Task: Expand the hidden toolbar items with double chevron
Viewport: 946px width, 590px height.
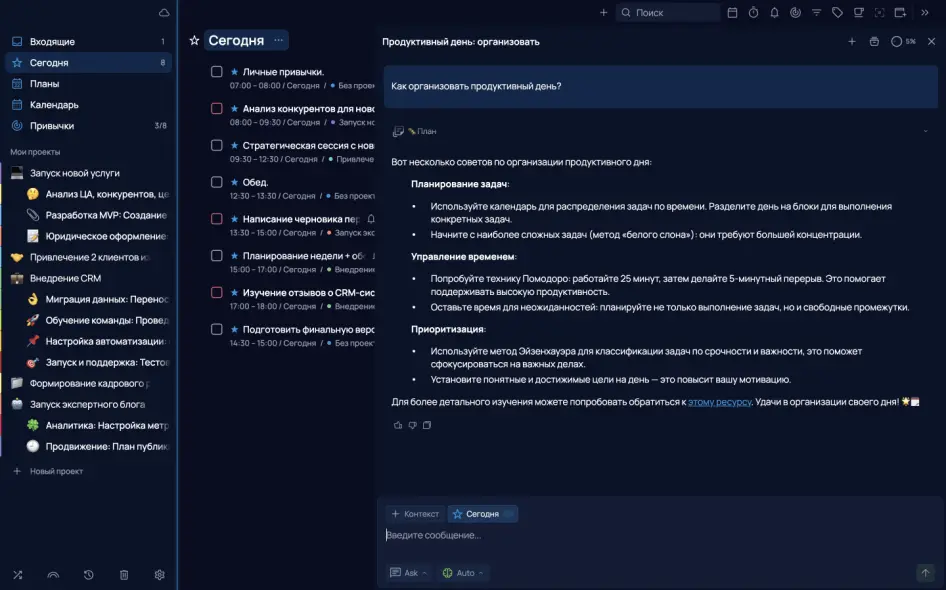Action: (x=925, y=13)
